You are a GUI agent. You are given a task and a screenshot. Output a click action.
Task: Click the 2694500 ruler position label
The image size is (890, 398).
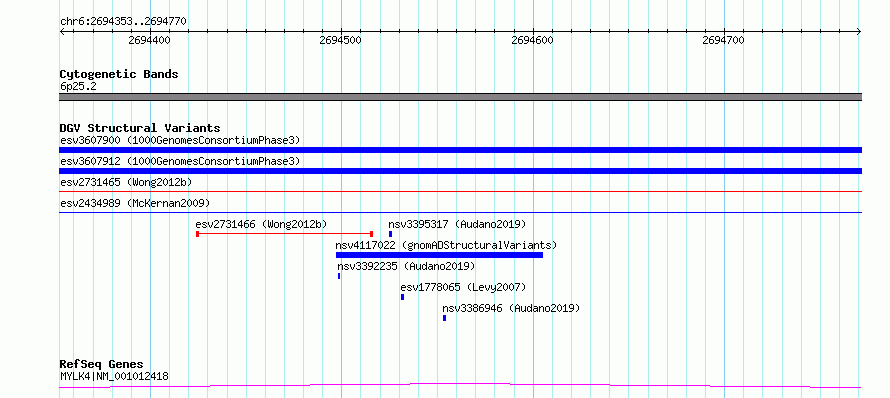[341, 40]
